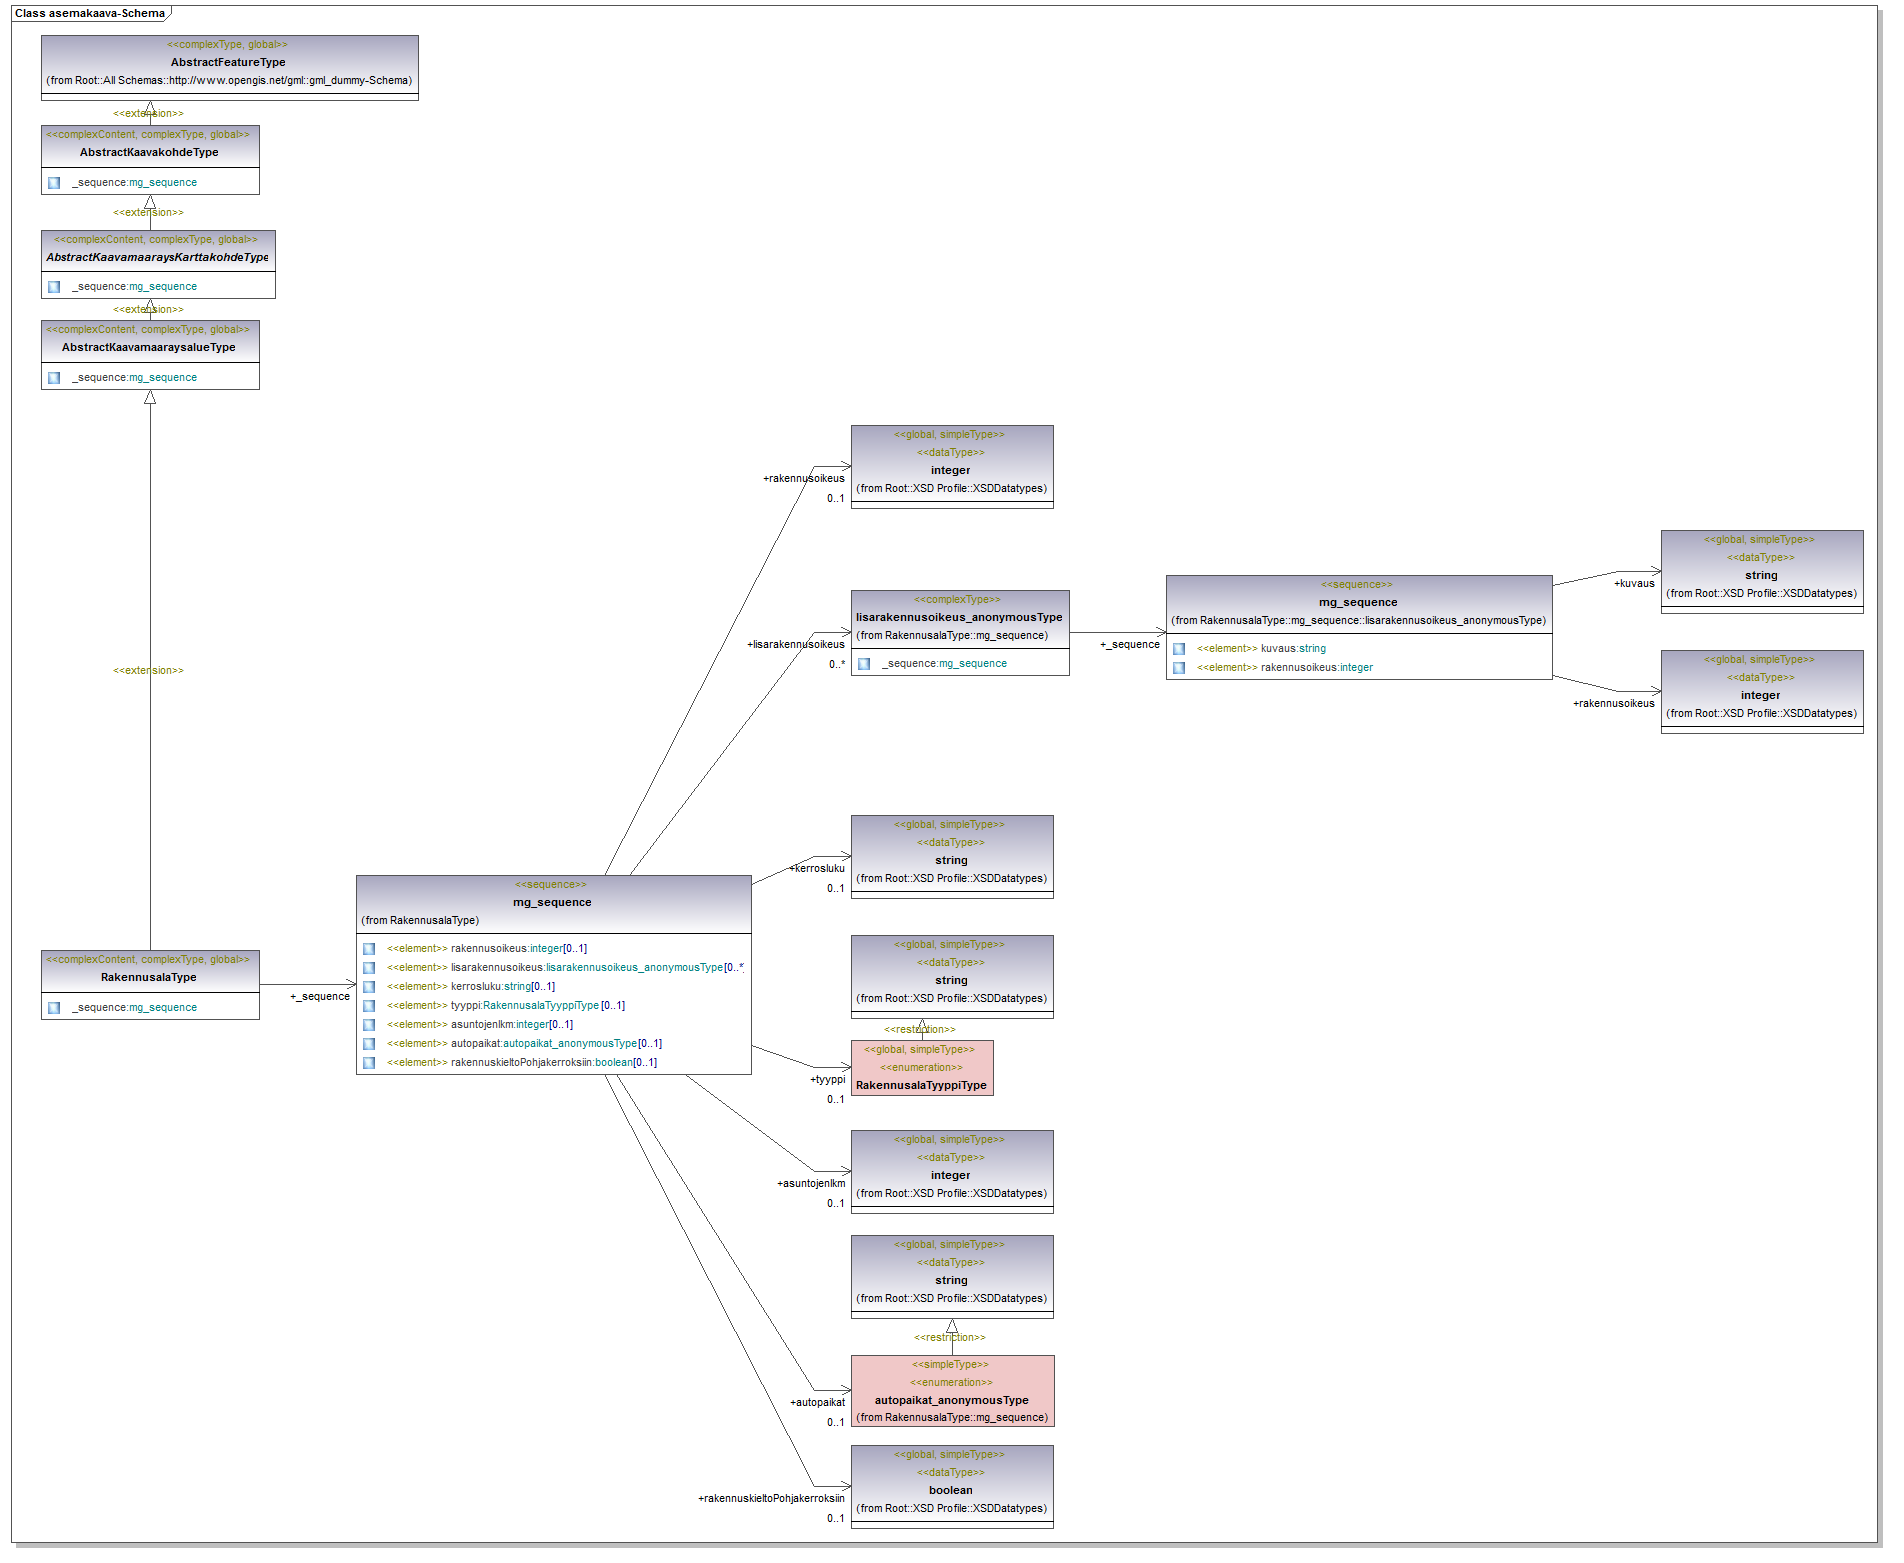
Task: Select the _sequence attribute icon in AbstractKaavakohdeType
Action: pyautogui.click(x=54, y=183)
